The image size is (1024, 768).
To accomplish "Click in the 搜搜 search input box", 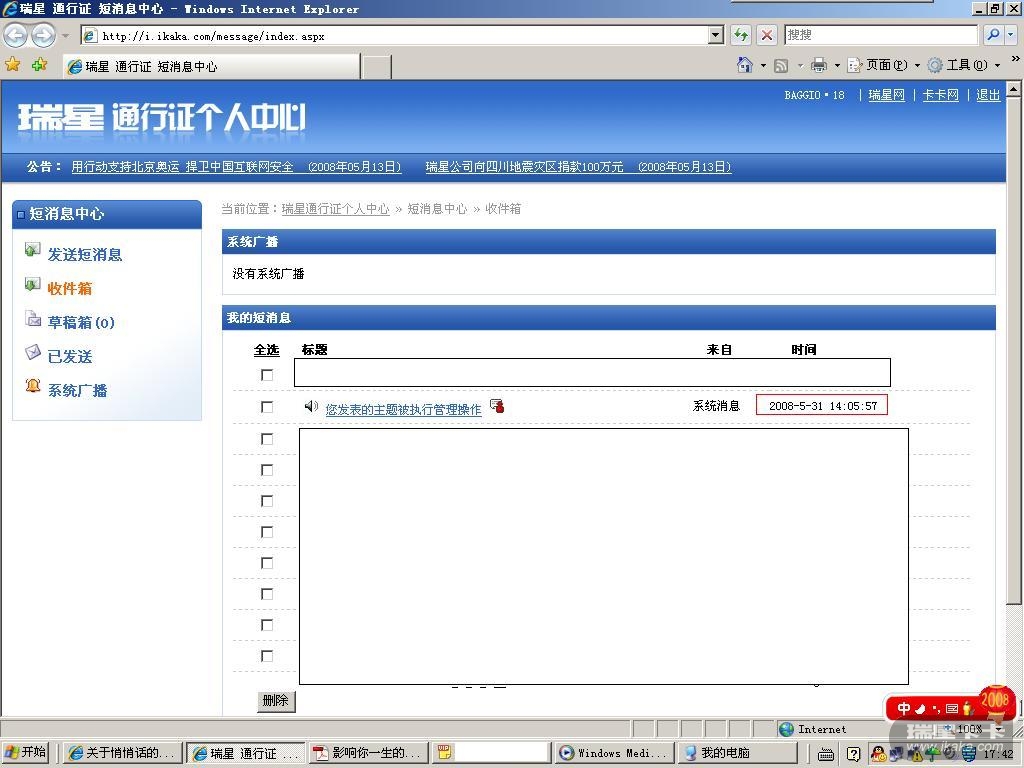I will (880, 35).
